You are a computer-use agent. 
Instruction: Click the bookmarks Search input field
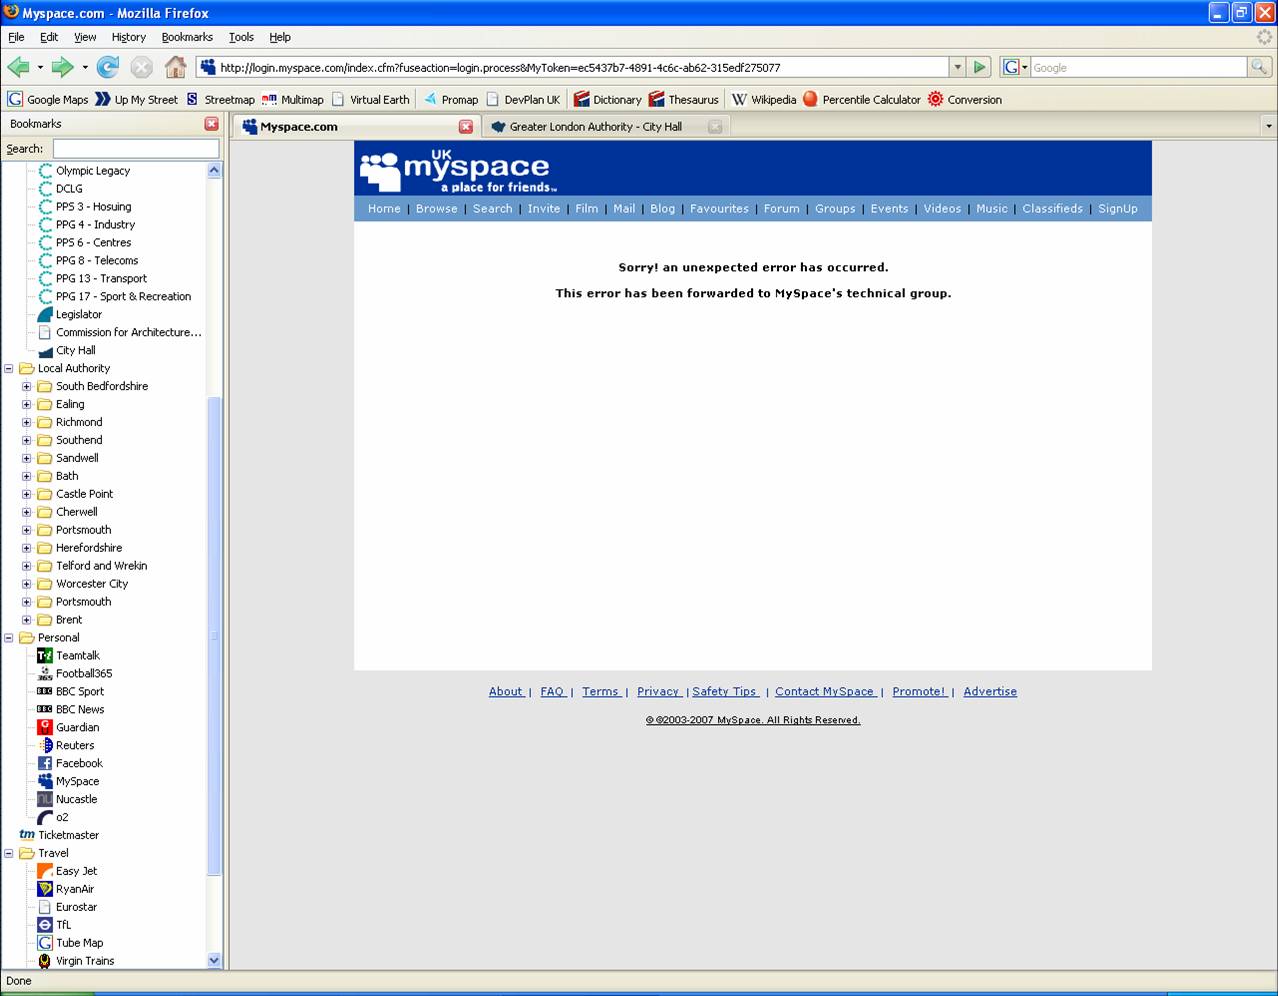point(135,148)
